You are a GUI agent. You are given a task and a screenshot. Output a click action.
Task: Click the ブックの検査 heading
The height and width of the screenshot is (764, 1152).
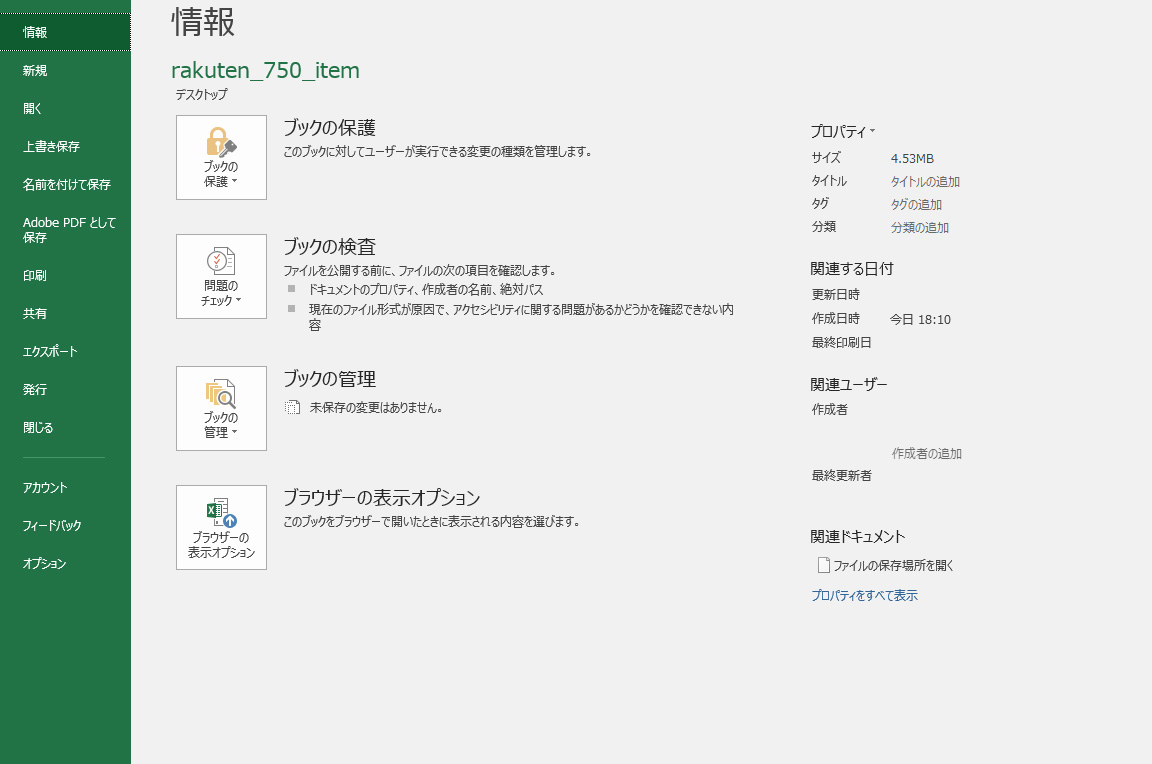[330, 247]
